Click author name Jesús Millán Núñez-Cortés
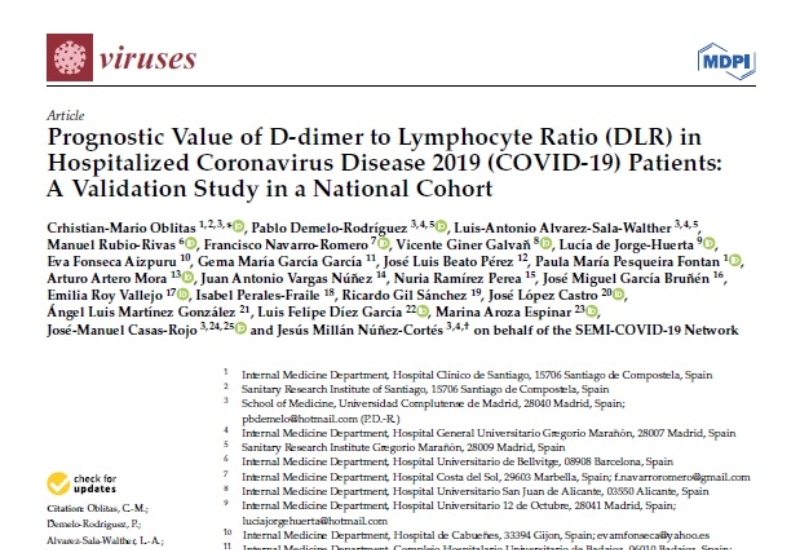 [x=360, y=330]
